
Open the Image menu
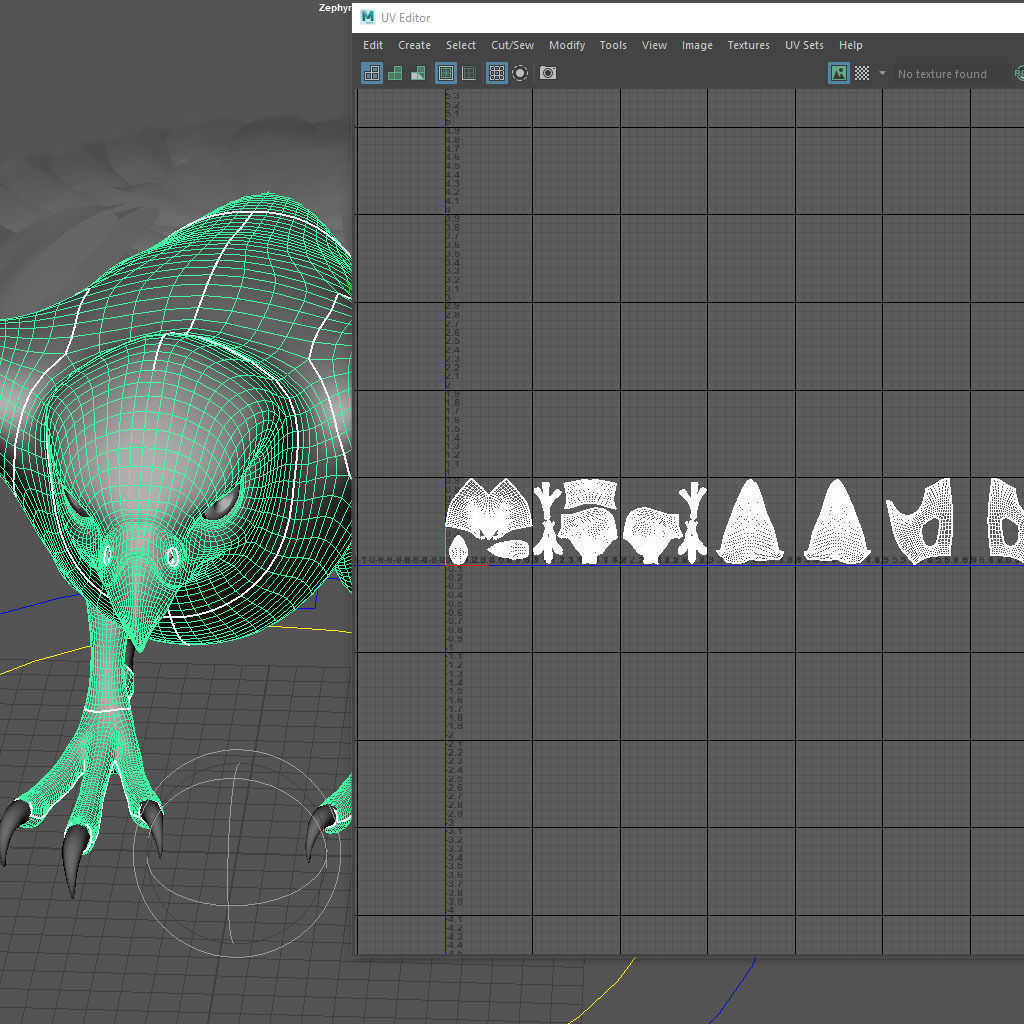click(x=697, y=45)
